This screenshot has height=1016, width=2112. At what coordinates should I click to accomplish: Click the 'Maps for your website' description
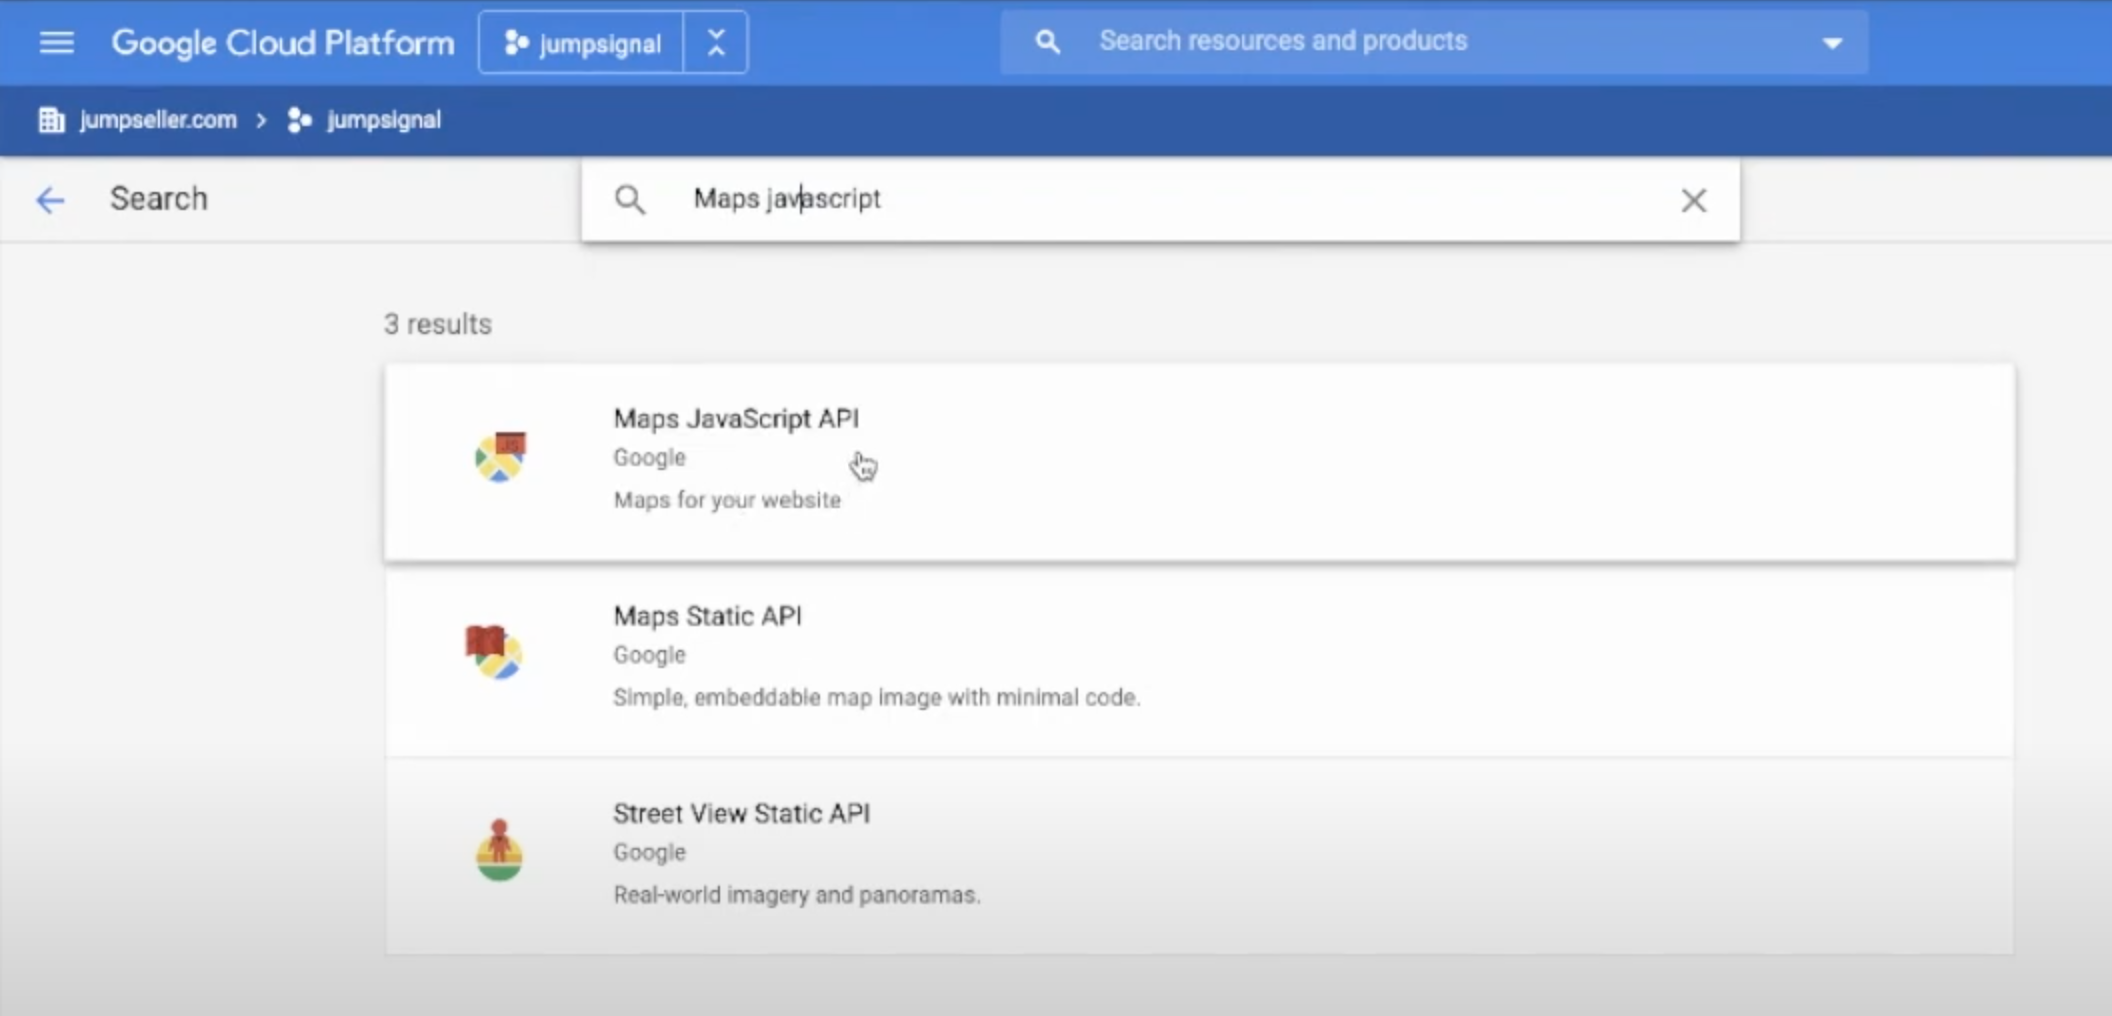pyautogui.click(x=727, y=500)
